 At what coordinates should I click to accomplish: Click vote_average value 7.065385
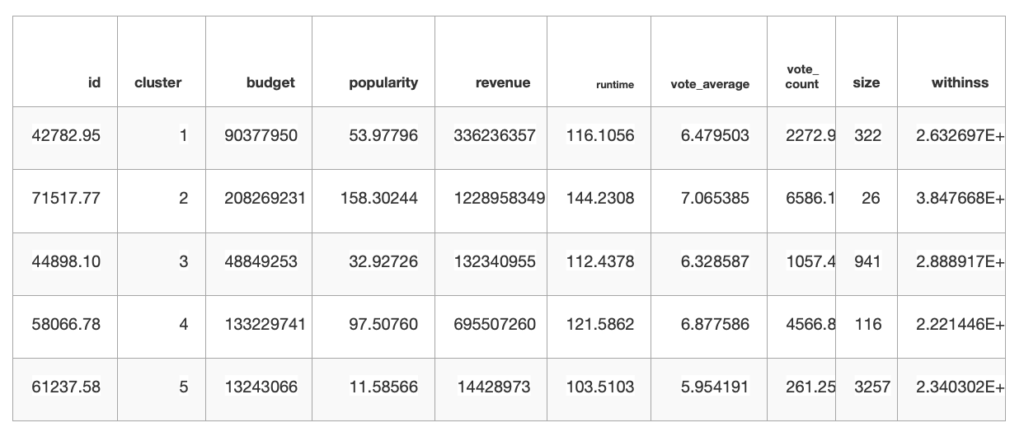pos(715,198)
